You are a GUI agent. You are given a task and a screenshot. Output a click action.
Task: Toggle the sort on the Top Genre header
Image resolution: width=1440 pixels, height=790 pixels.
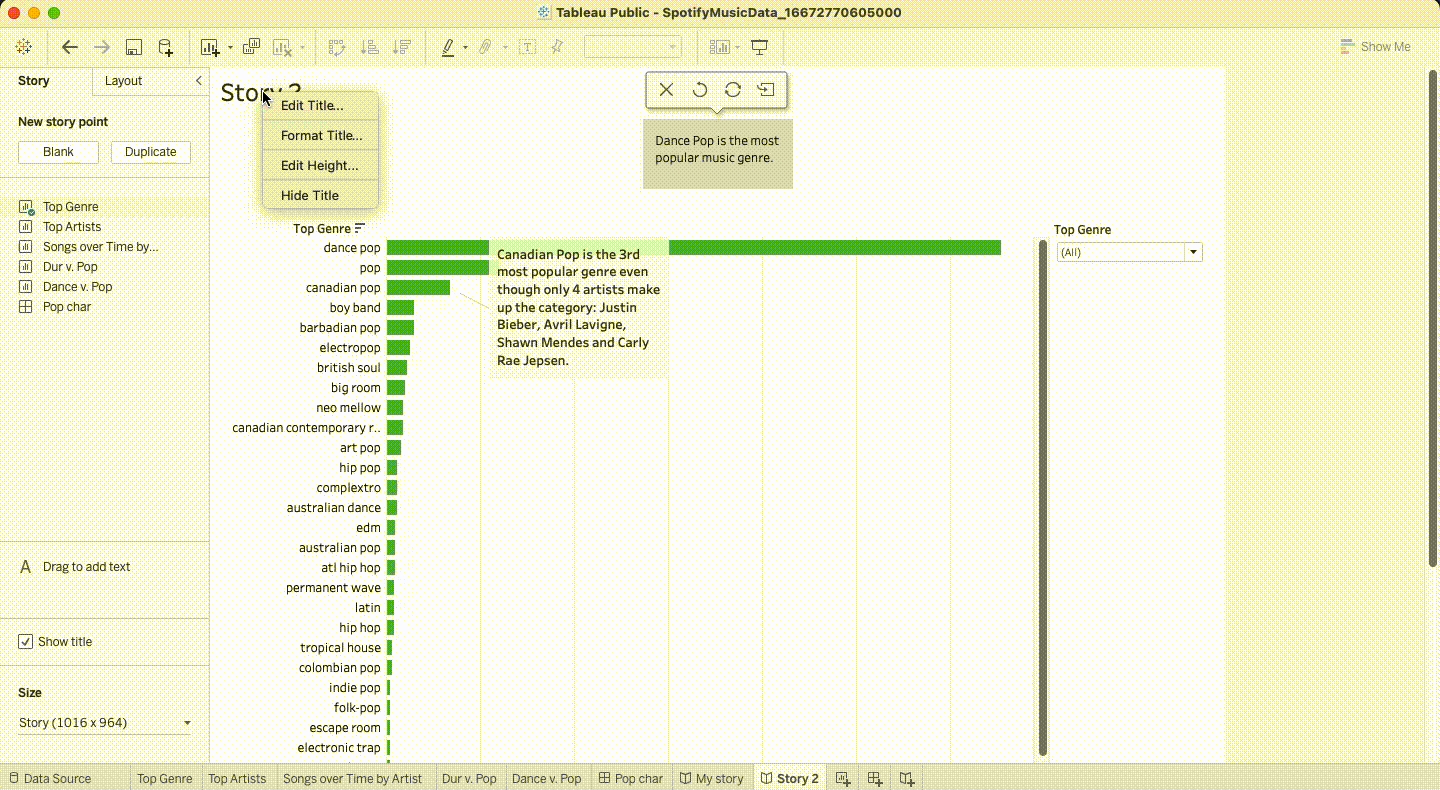coord(358,228)
